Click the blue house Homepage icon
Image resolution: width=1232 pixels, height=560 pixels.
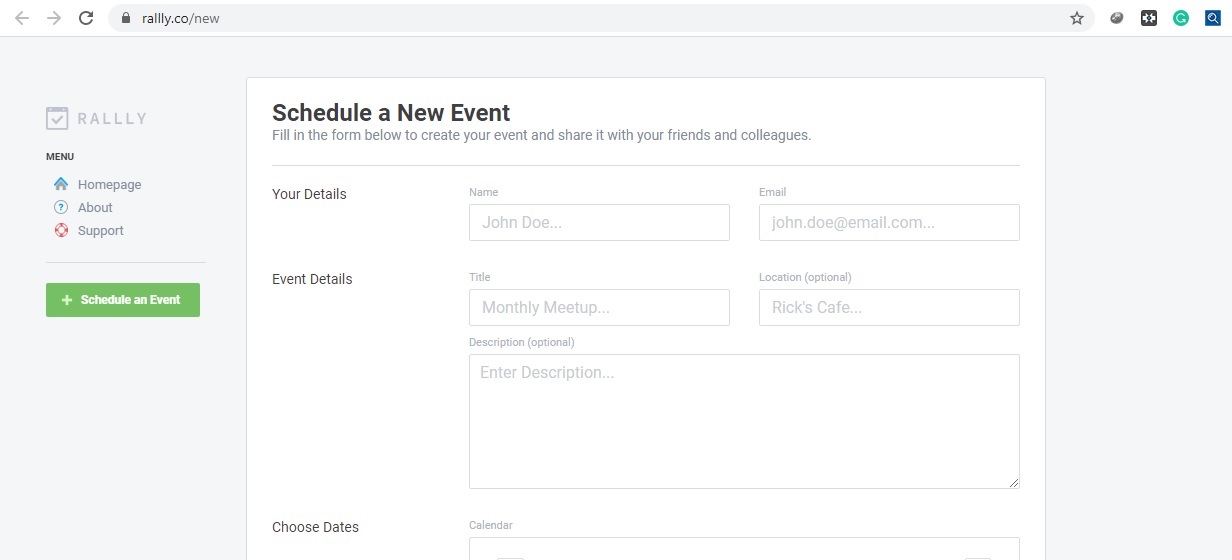[61, 184]
